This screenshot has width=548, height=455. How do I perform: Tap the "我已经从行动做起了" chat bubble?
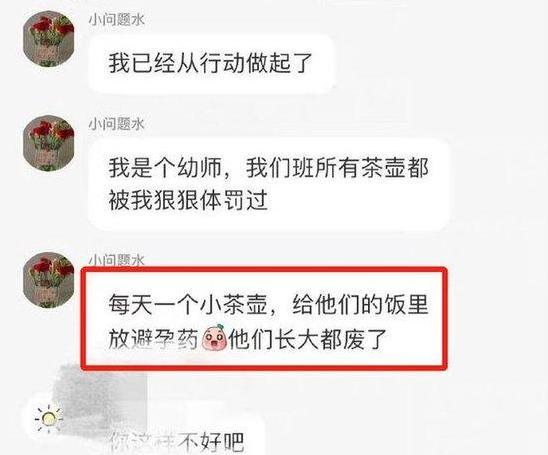click(211, 64)
